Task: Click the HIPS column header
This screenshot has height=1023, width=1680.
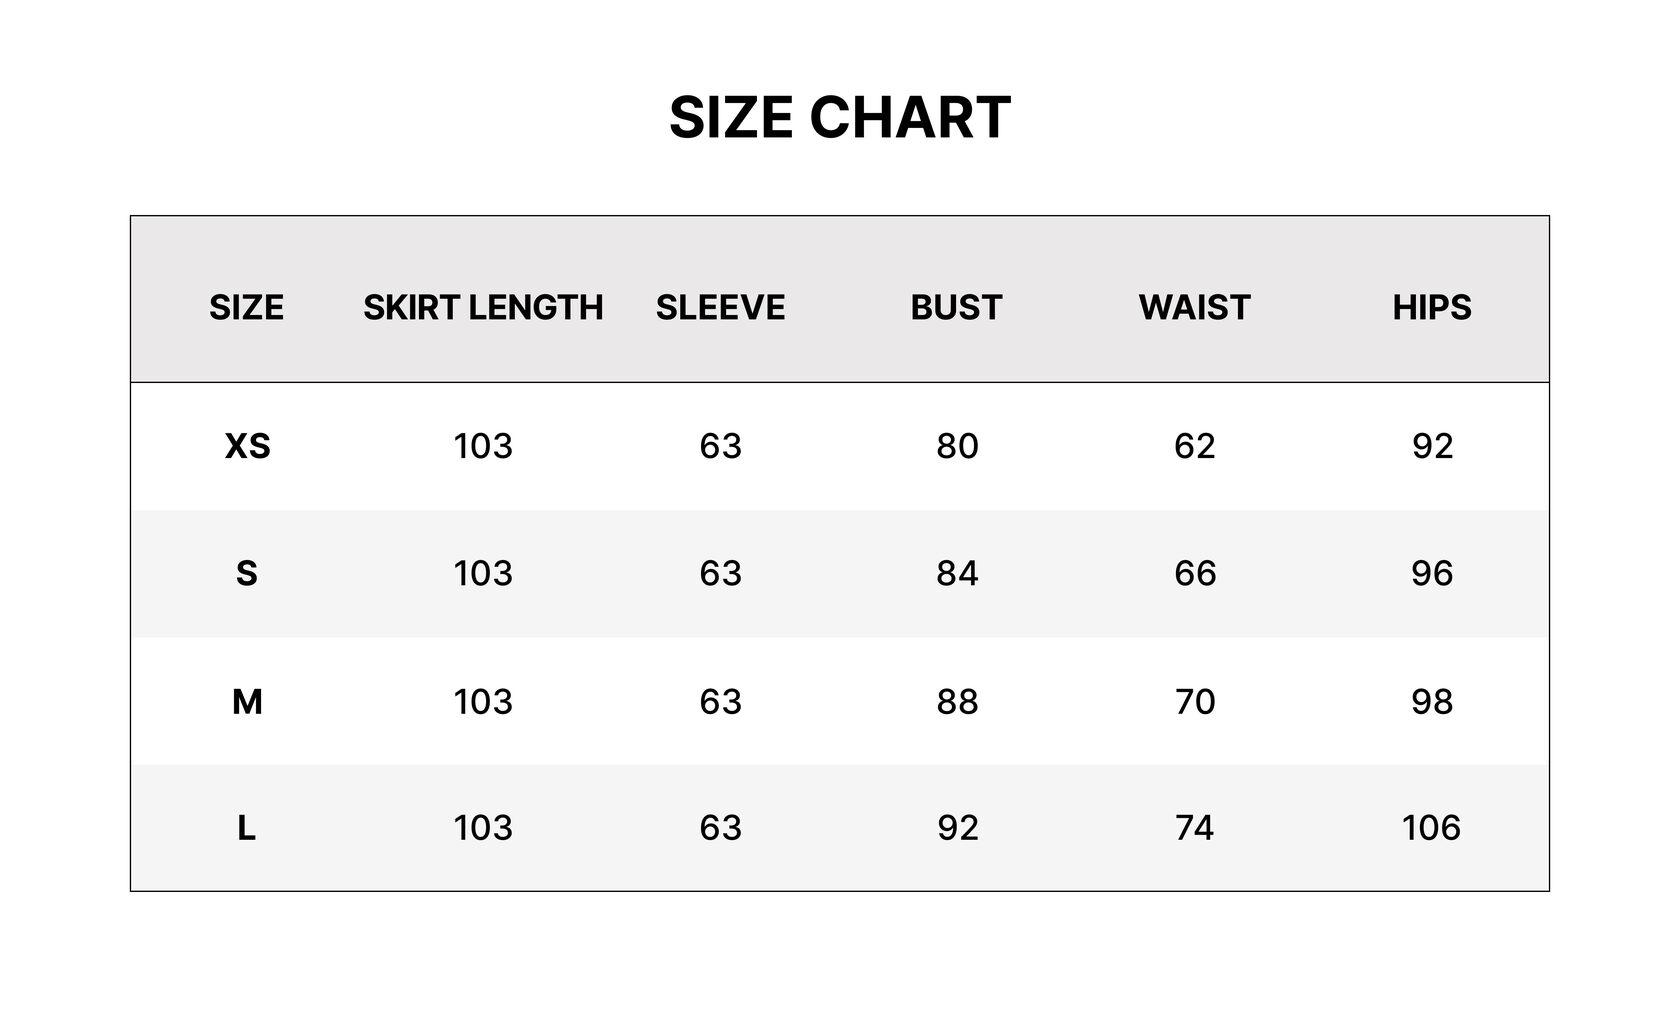Action: click(1432, 307)
